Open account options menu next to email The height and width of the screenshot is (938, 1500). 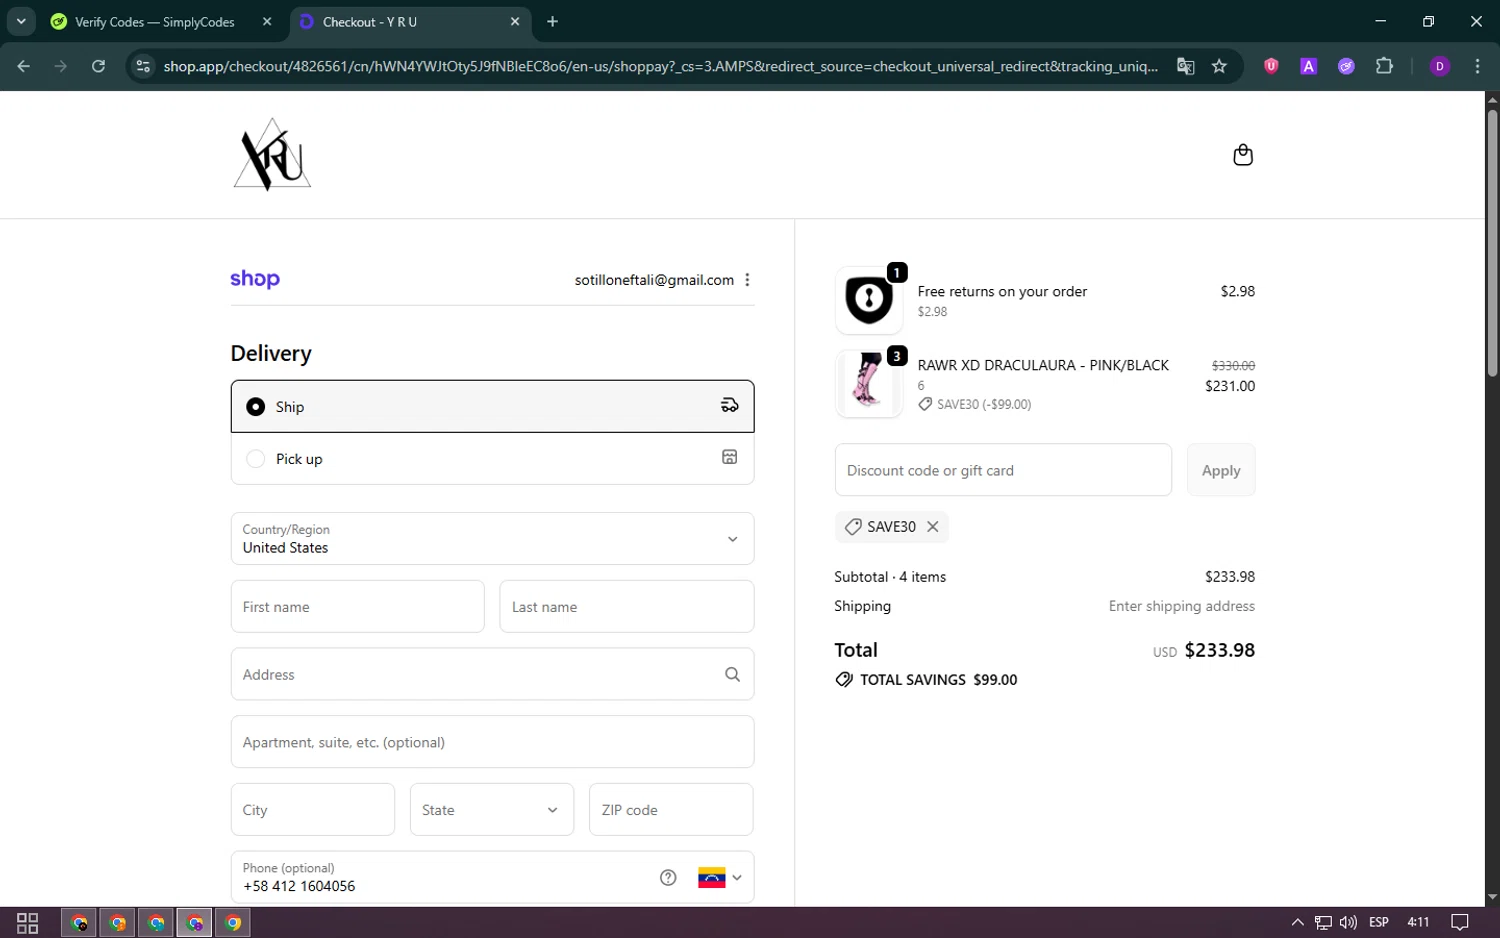point(747,280)
